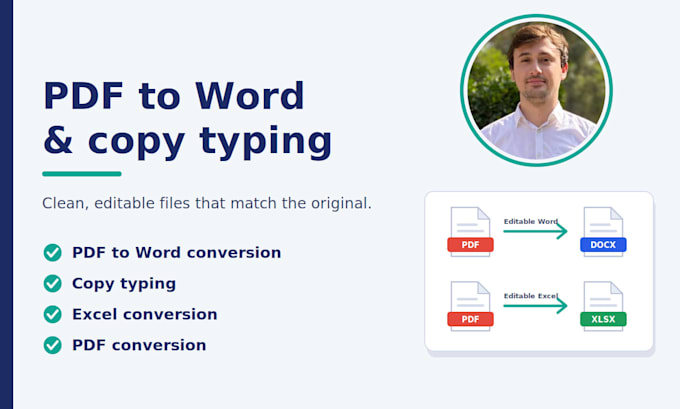Click the text 'PDF to Word conversion'

[177, 252]
